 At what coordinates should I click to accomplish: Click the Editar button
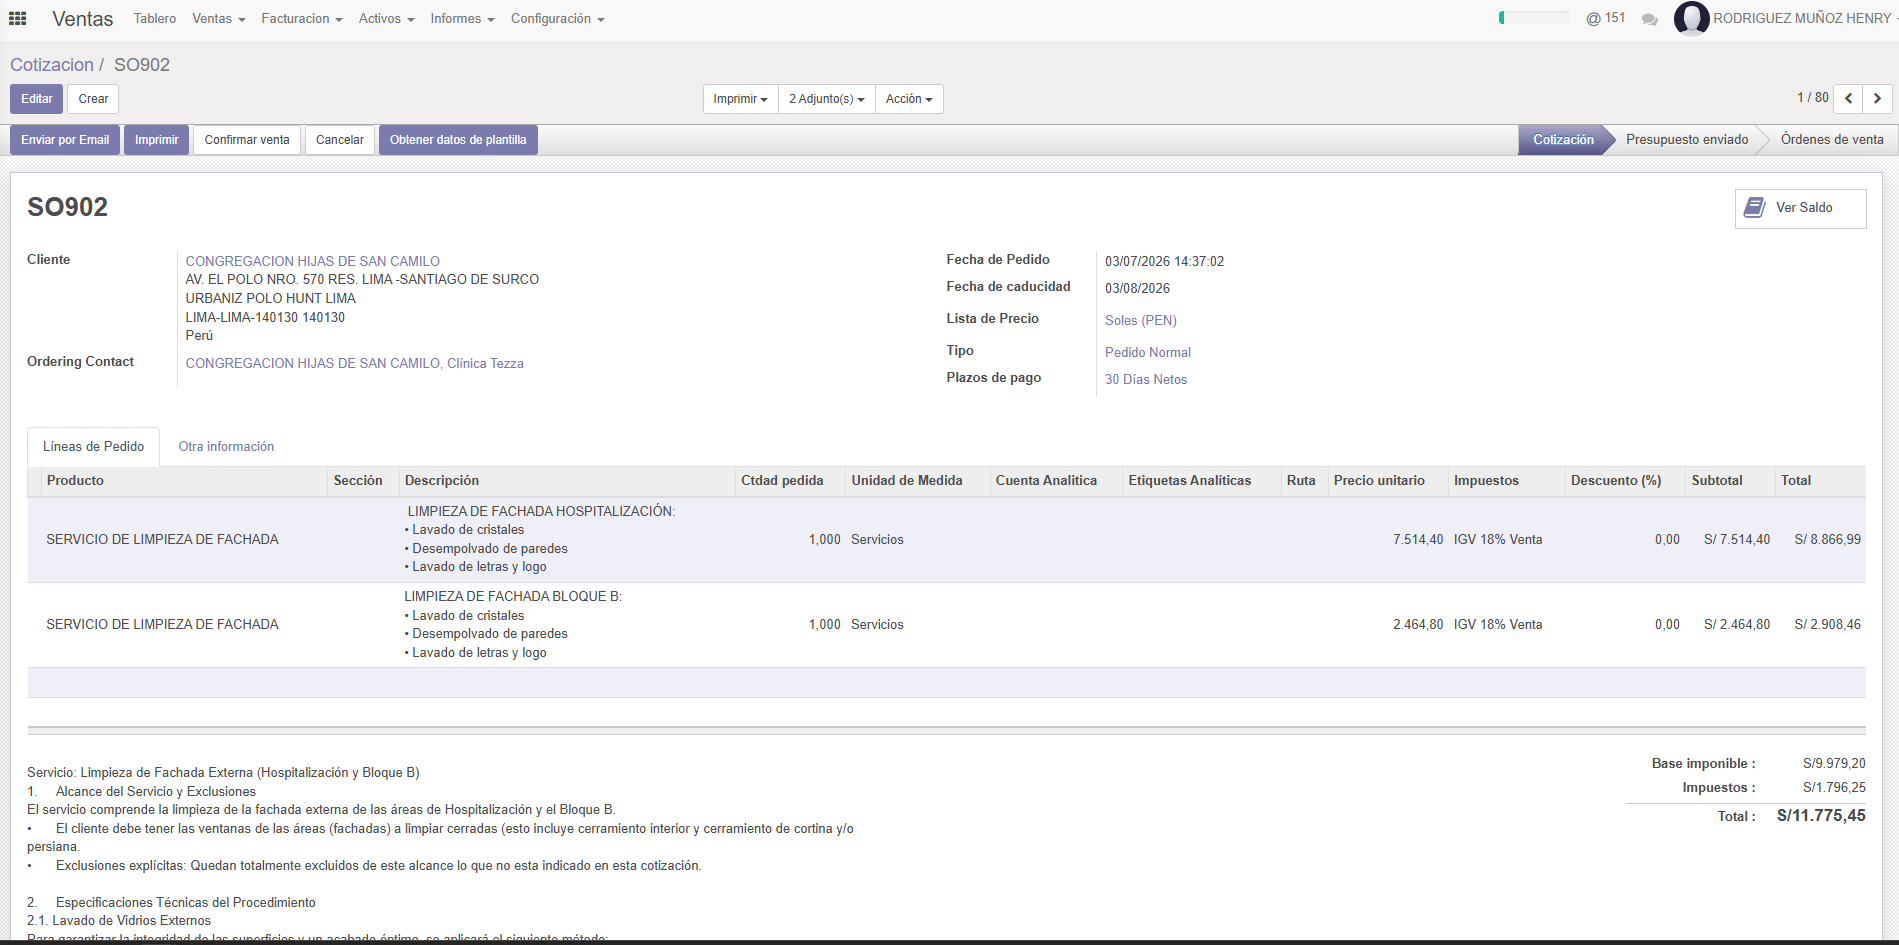[37, 99]
